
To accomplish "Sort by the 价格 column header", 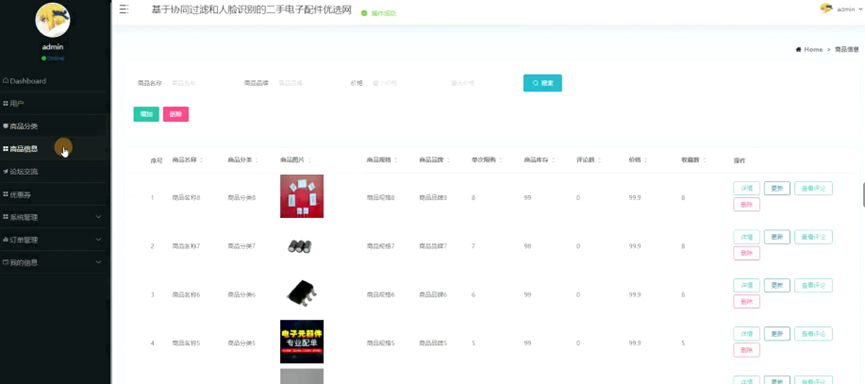I will click(x=638, y=160).
